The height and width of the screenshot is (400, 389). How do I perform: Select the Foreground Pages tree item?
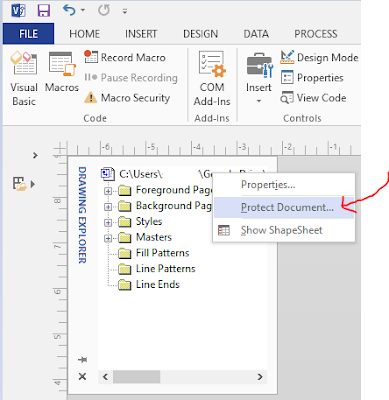173,190
